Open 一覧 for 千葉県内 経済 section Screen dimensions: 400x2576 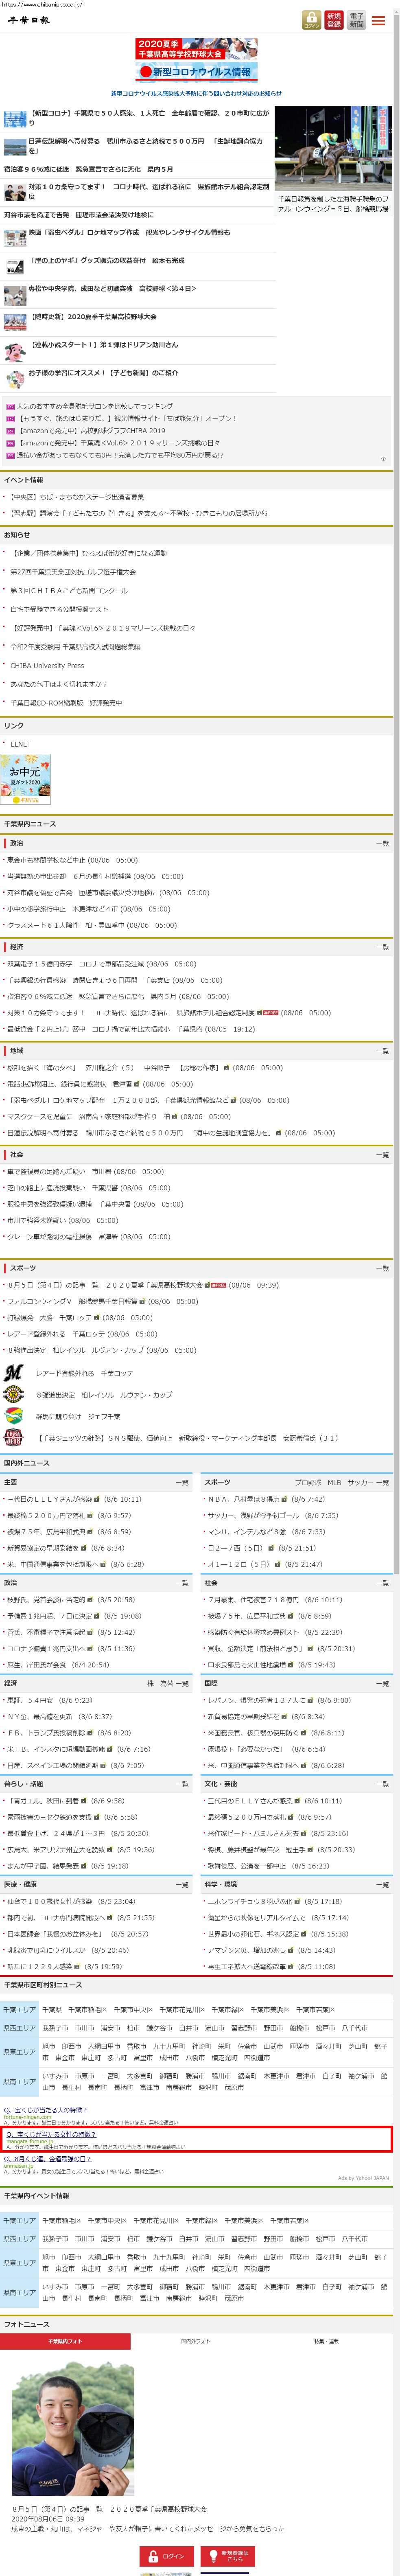pos(382,947)
